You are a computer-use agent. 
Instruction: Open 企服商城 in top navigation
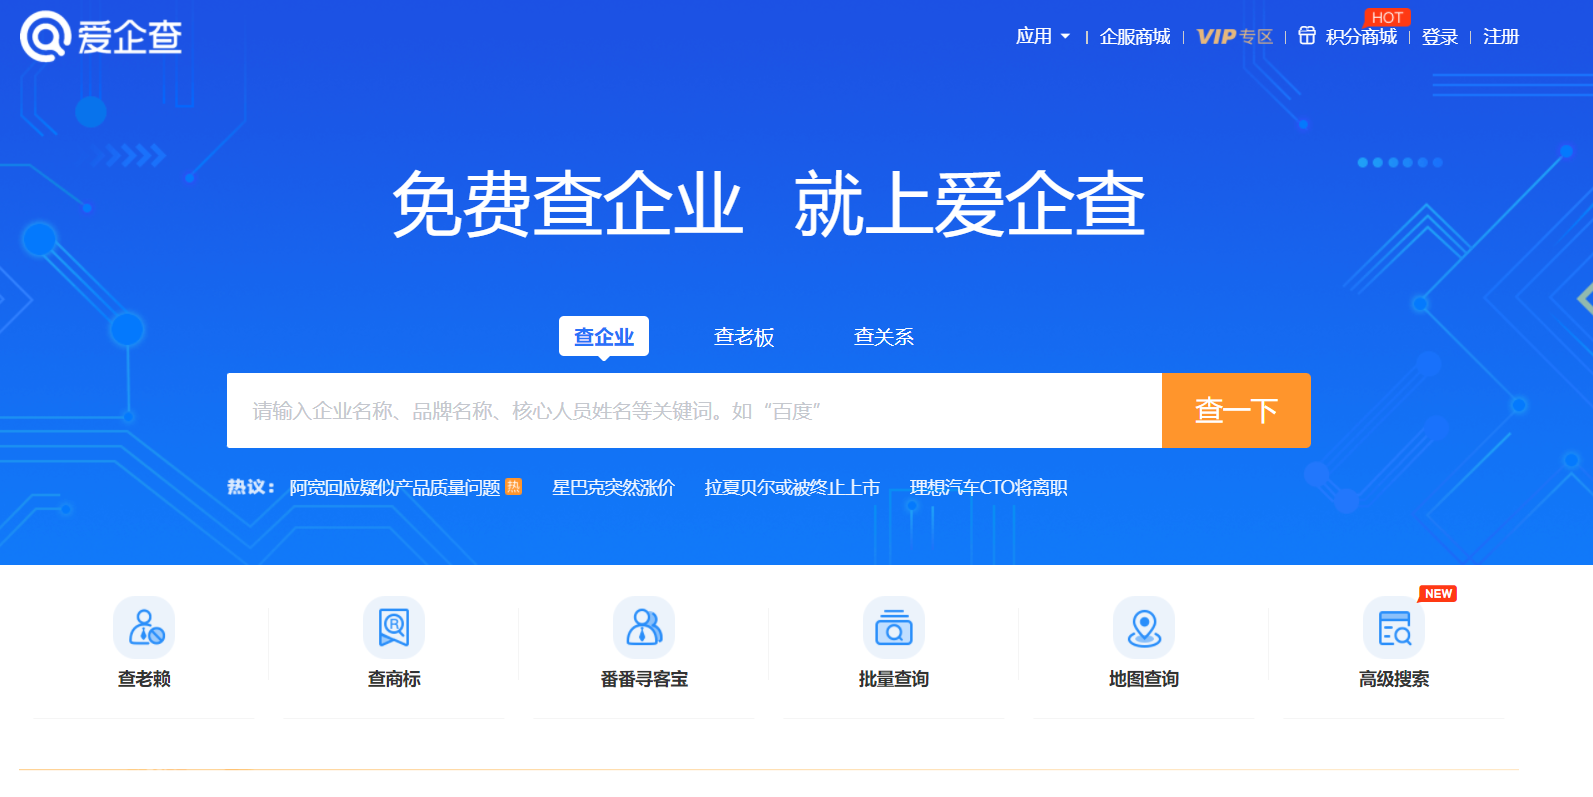[x=1135, y=37]
